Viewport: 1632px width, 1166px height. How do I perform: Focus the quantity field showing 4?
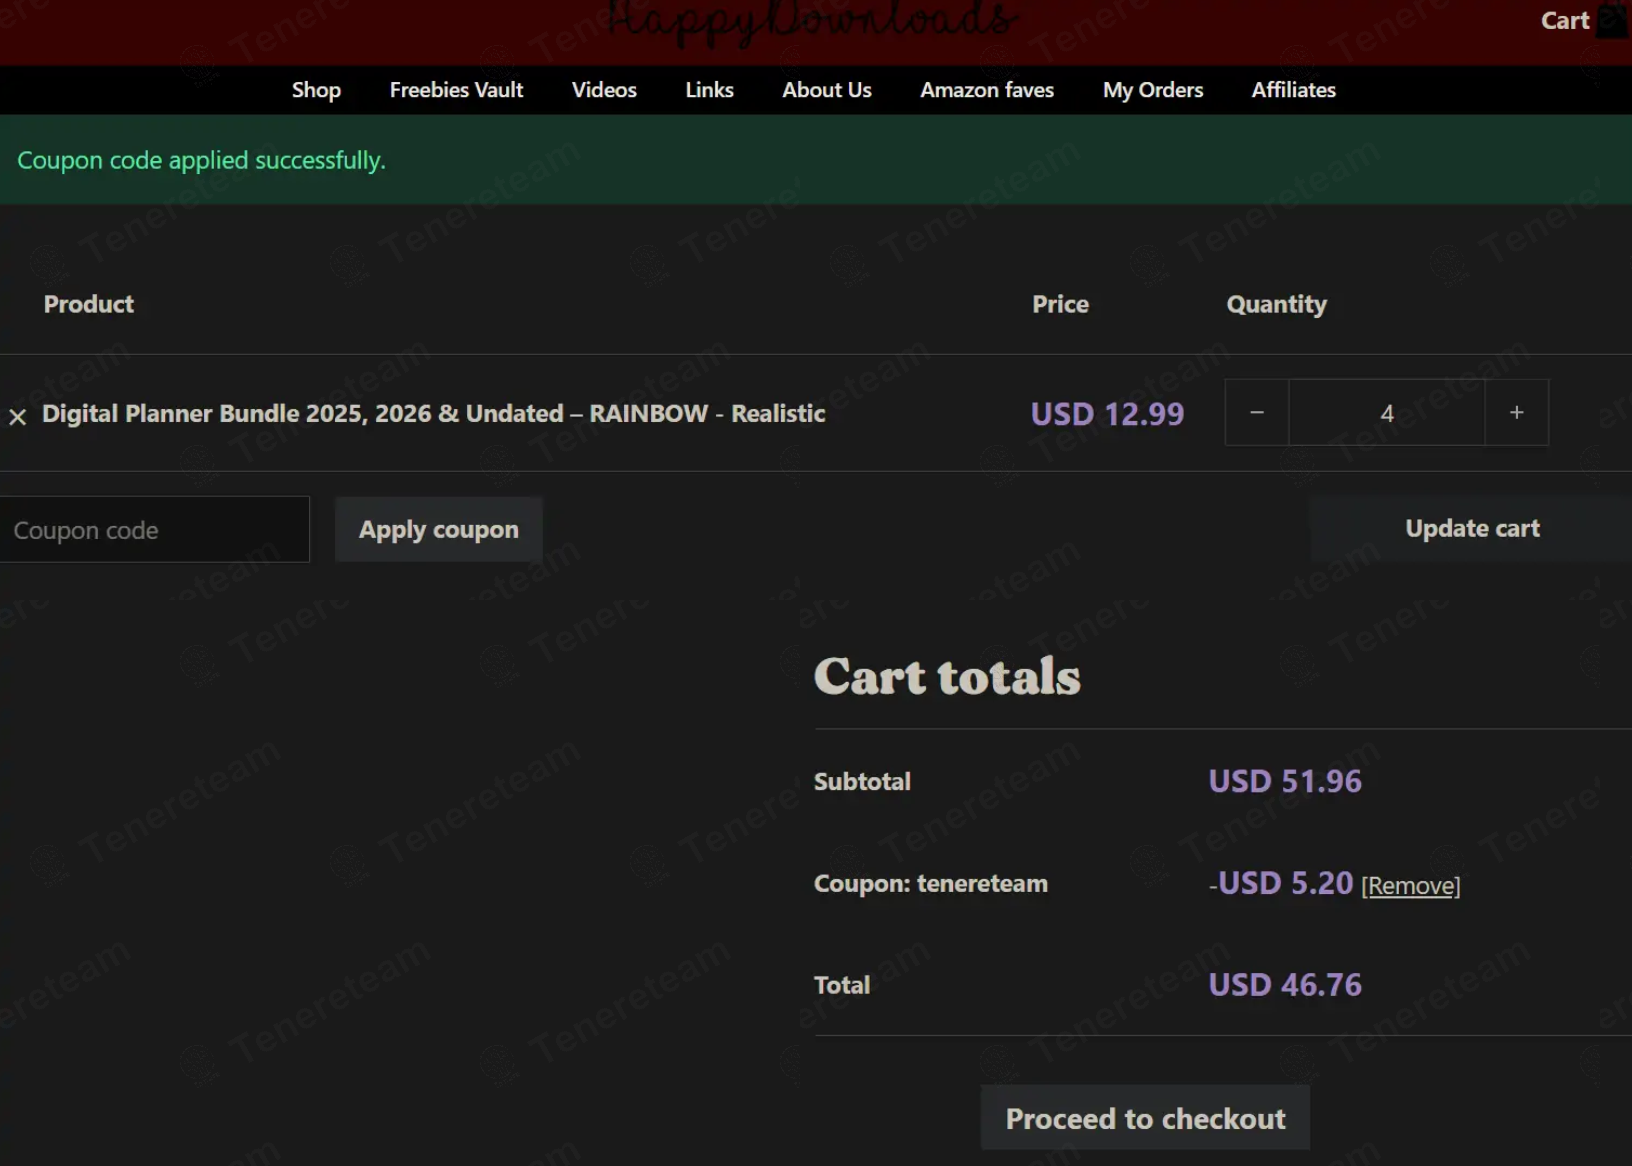pyautogui.click(x=1386, y=412)
